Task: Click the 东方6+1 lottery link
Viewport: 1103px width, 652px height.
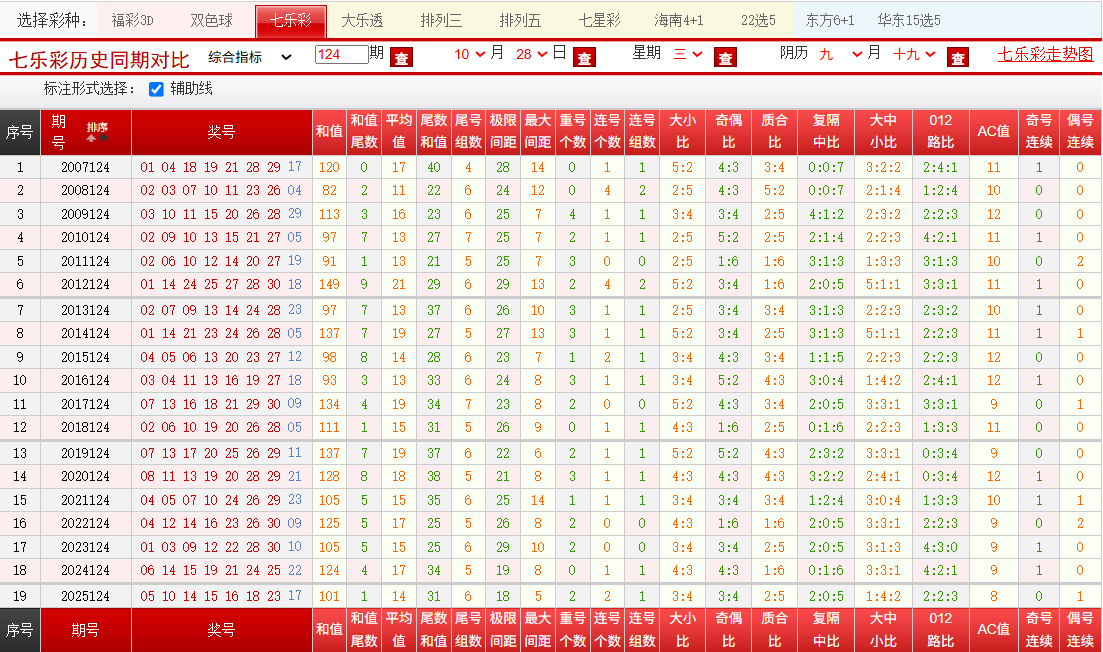Action: (x=829, y=21)
